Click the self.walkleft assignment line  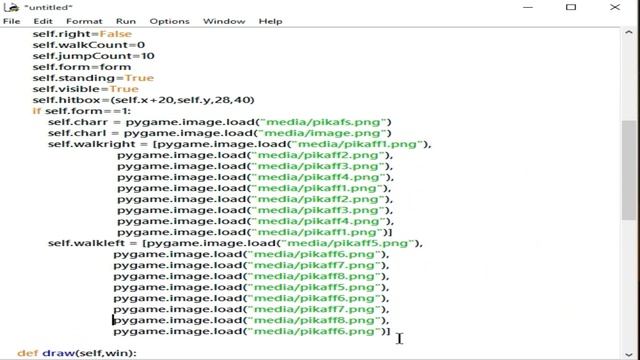[x=236, y=243]
